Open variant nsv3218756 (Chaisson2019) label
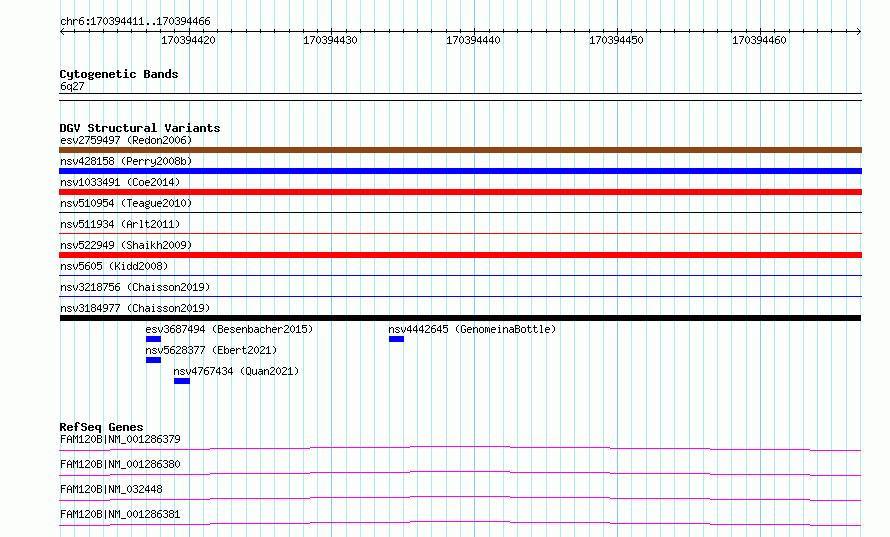 click(135, 287)
